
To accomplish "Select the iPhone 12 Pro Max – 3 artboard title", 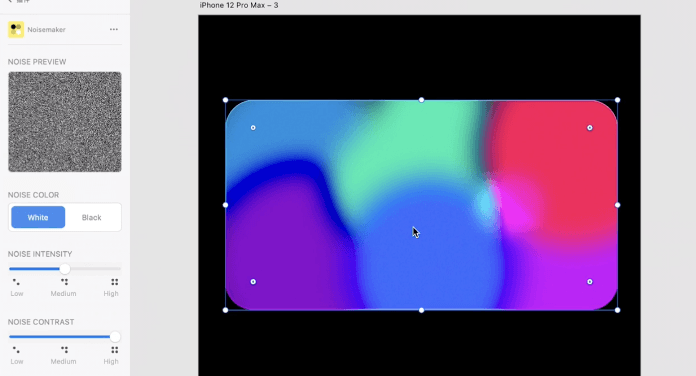I will 239,5.
